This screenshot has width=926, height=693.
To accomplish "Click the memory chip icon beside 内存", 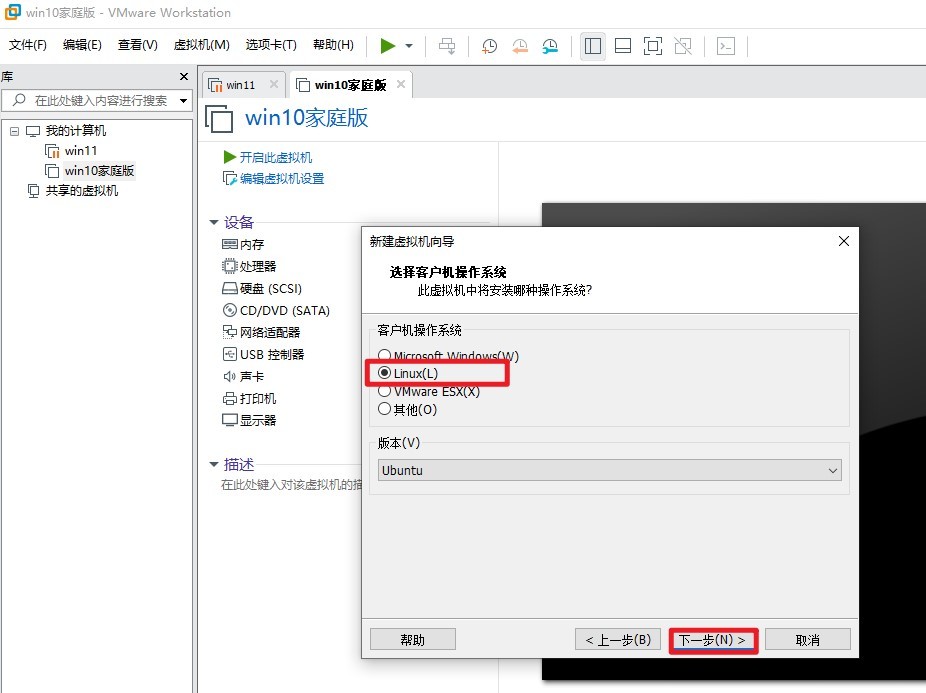I will 230,245.
